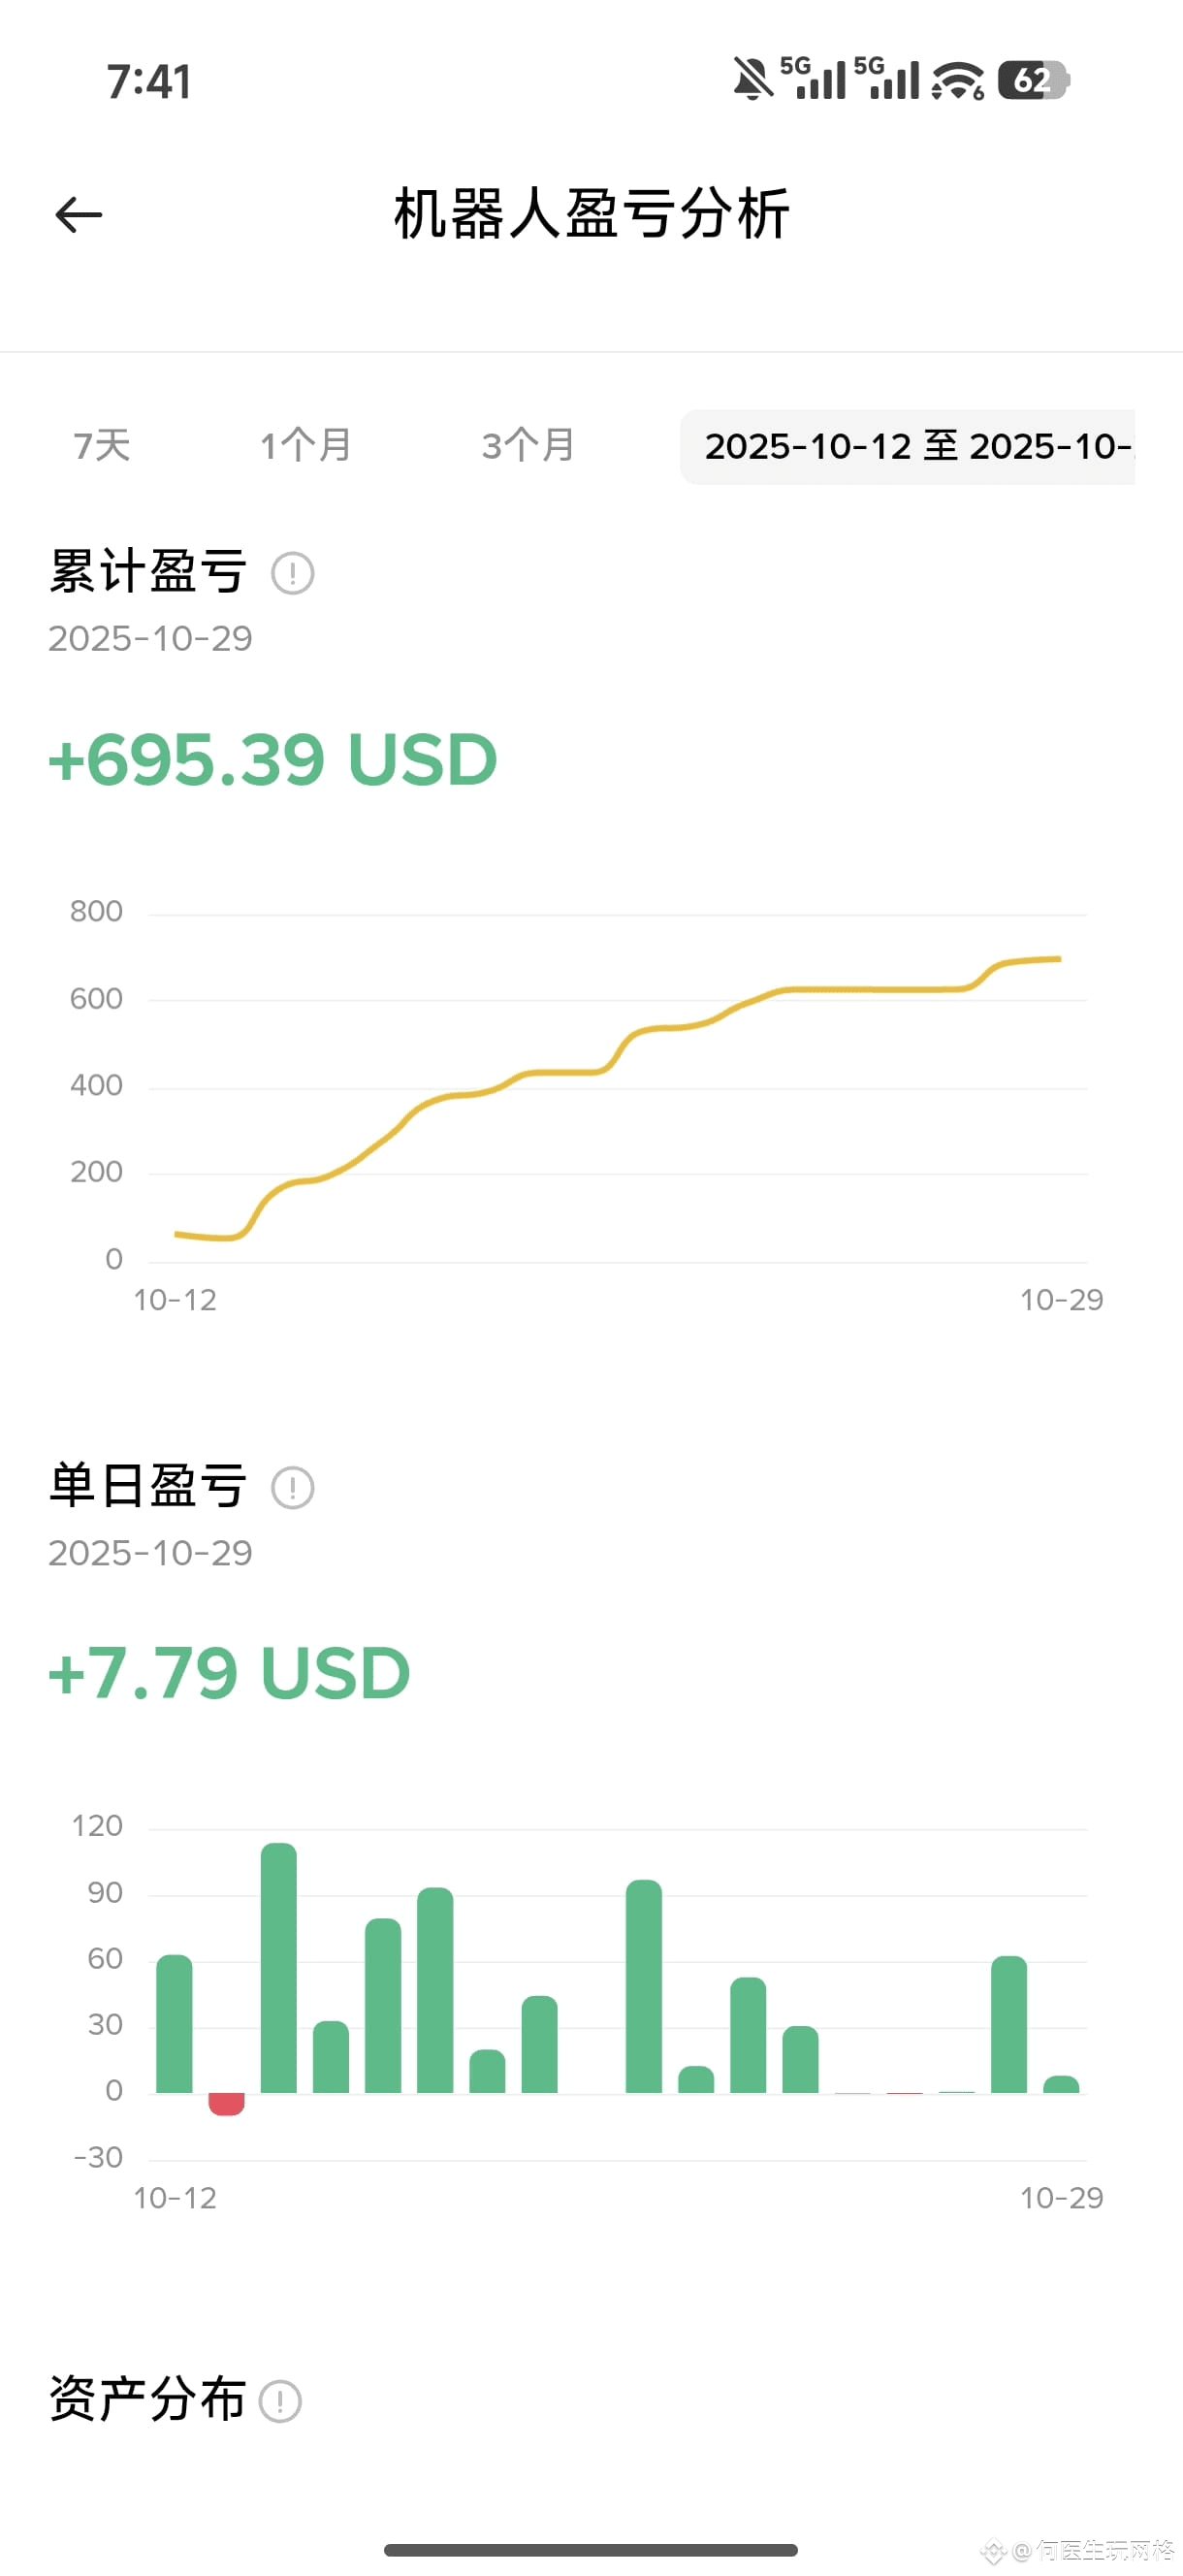
Task: Select the 3个月 time range tab
Action: pyautogui.click(x=529, y=446)
